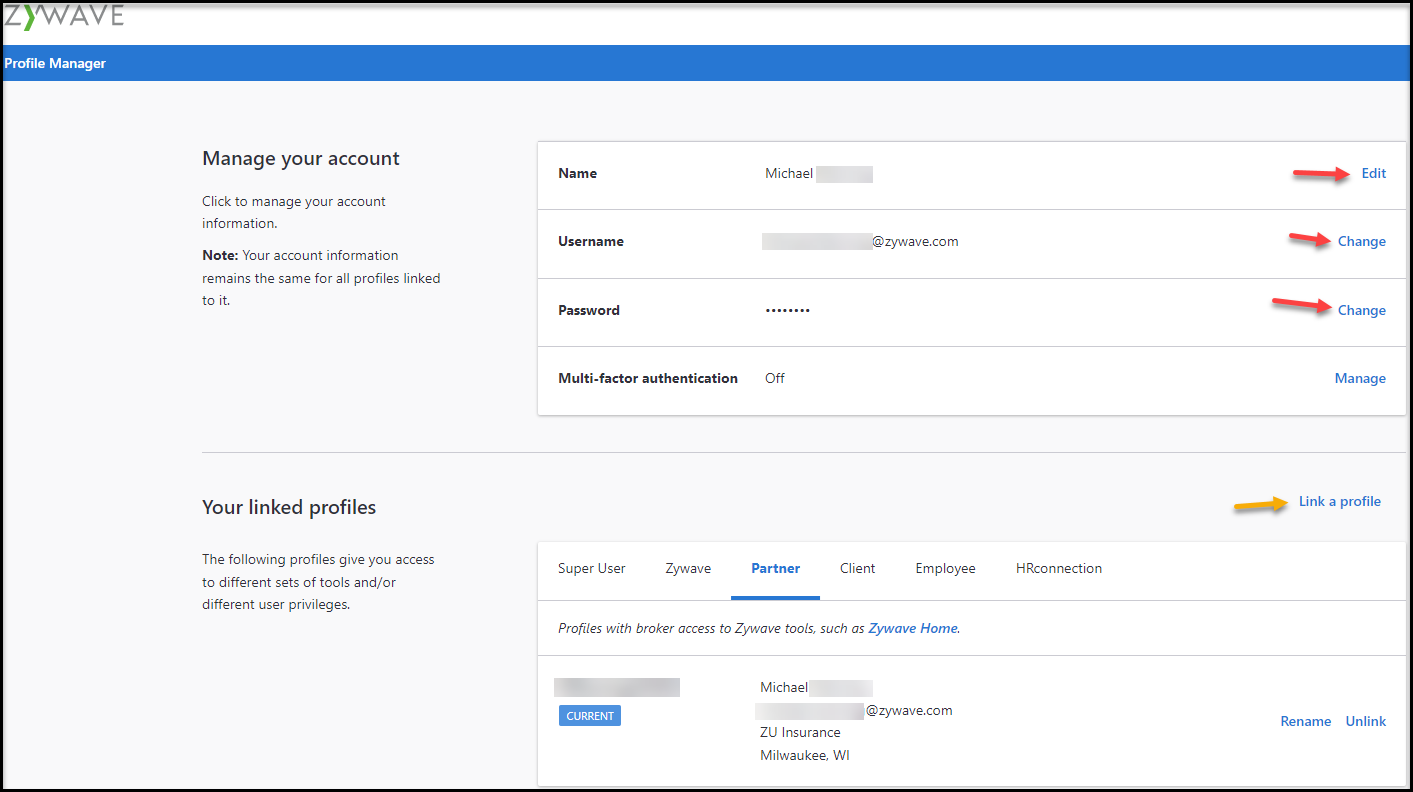Image resolution: width=1413 pixels, height=792 pixels.
Task: Rename the current linked profile
Action: click(1305, 721)
